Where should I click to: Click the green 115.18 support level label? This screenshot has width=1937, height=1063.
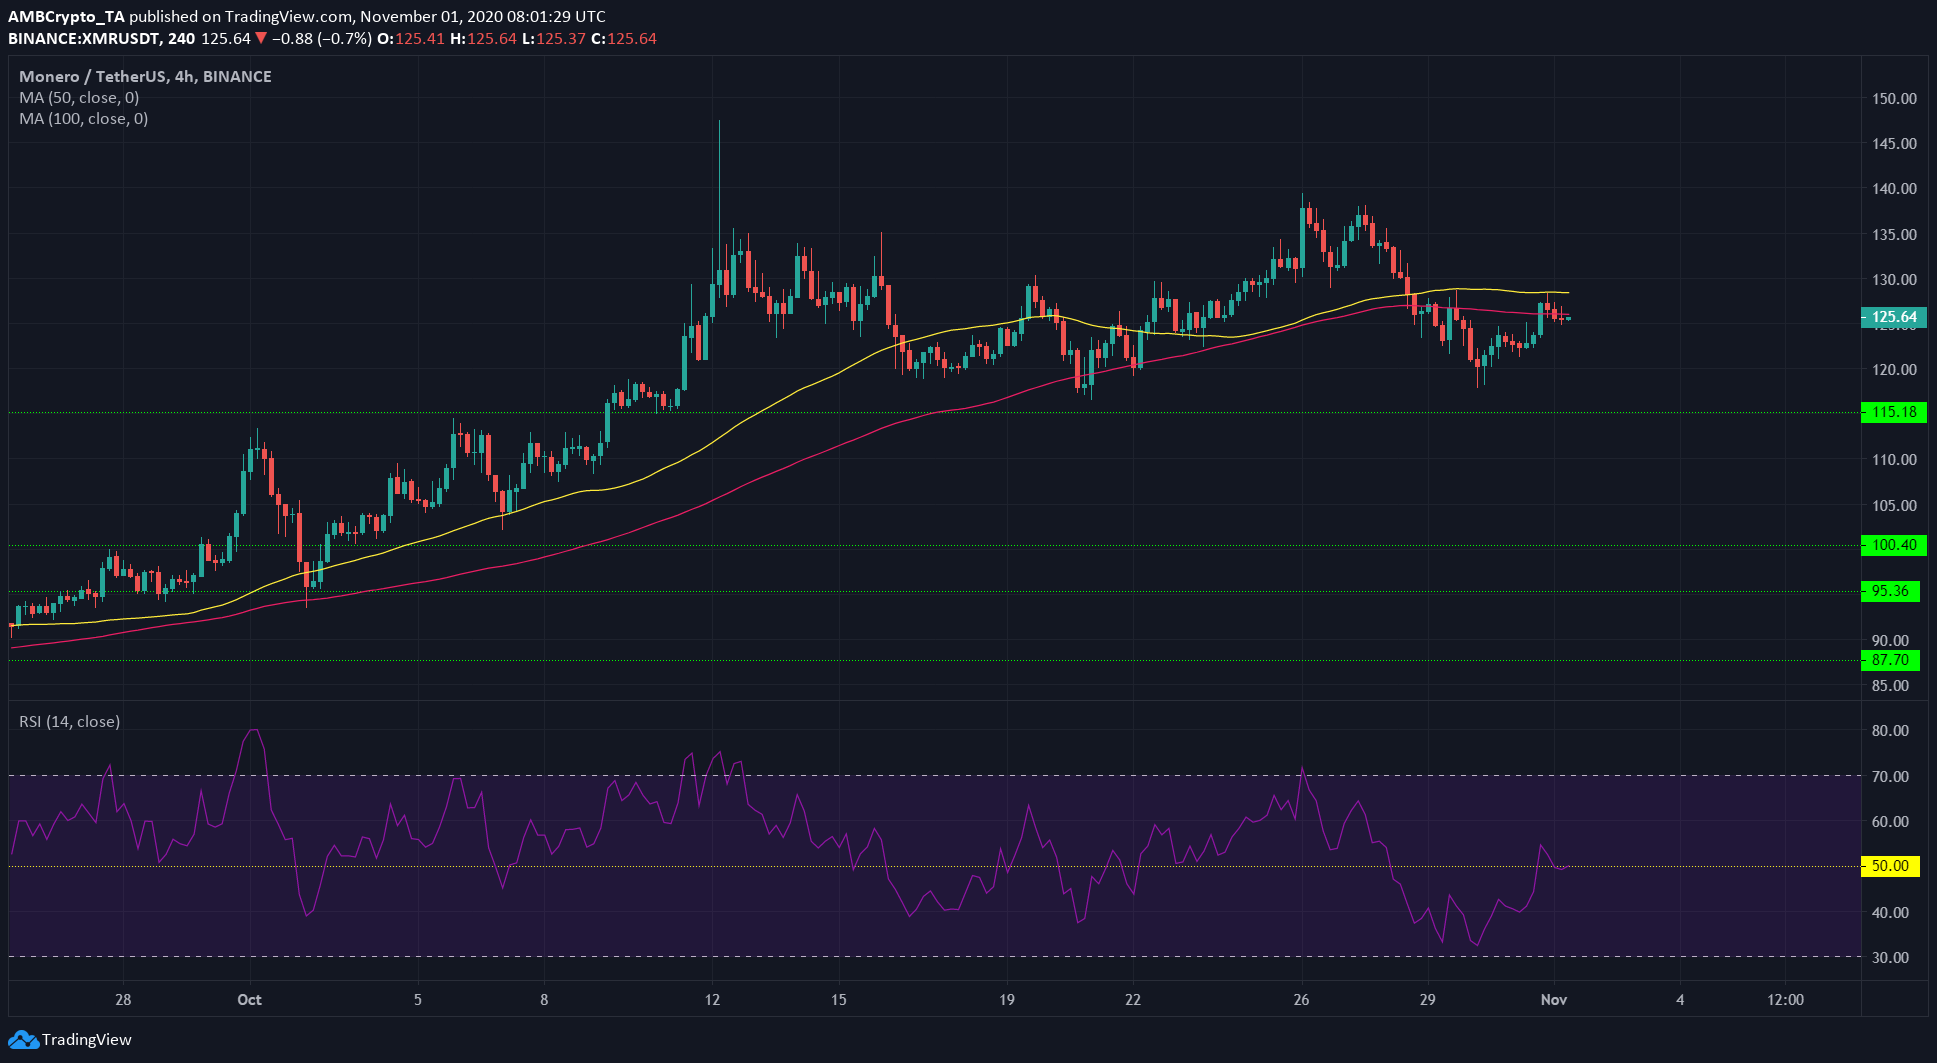pos(1894,412)
